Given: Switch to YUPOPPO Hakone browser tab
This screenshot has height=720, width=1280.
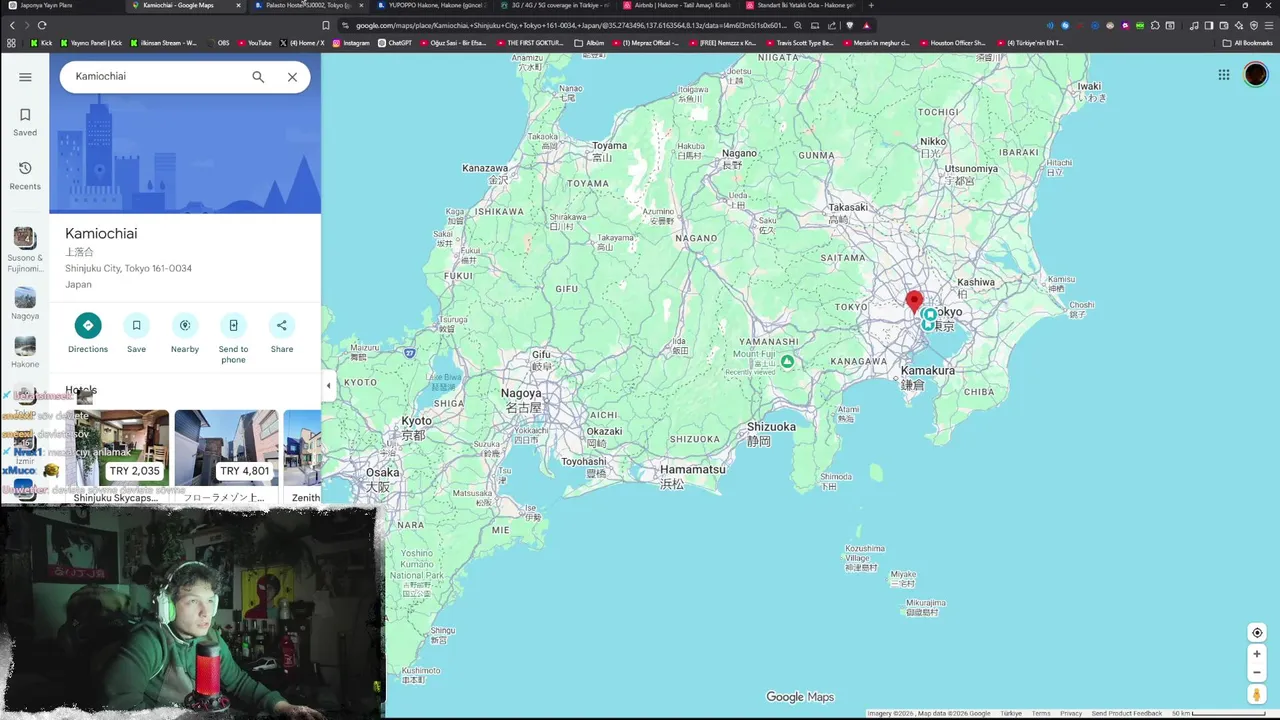Looking at the screenshot, I should click(430, 6).
